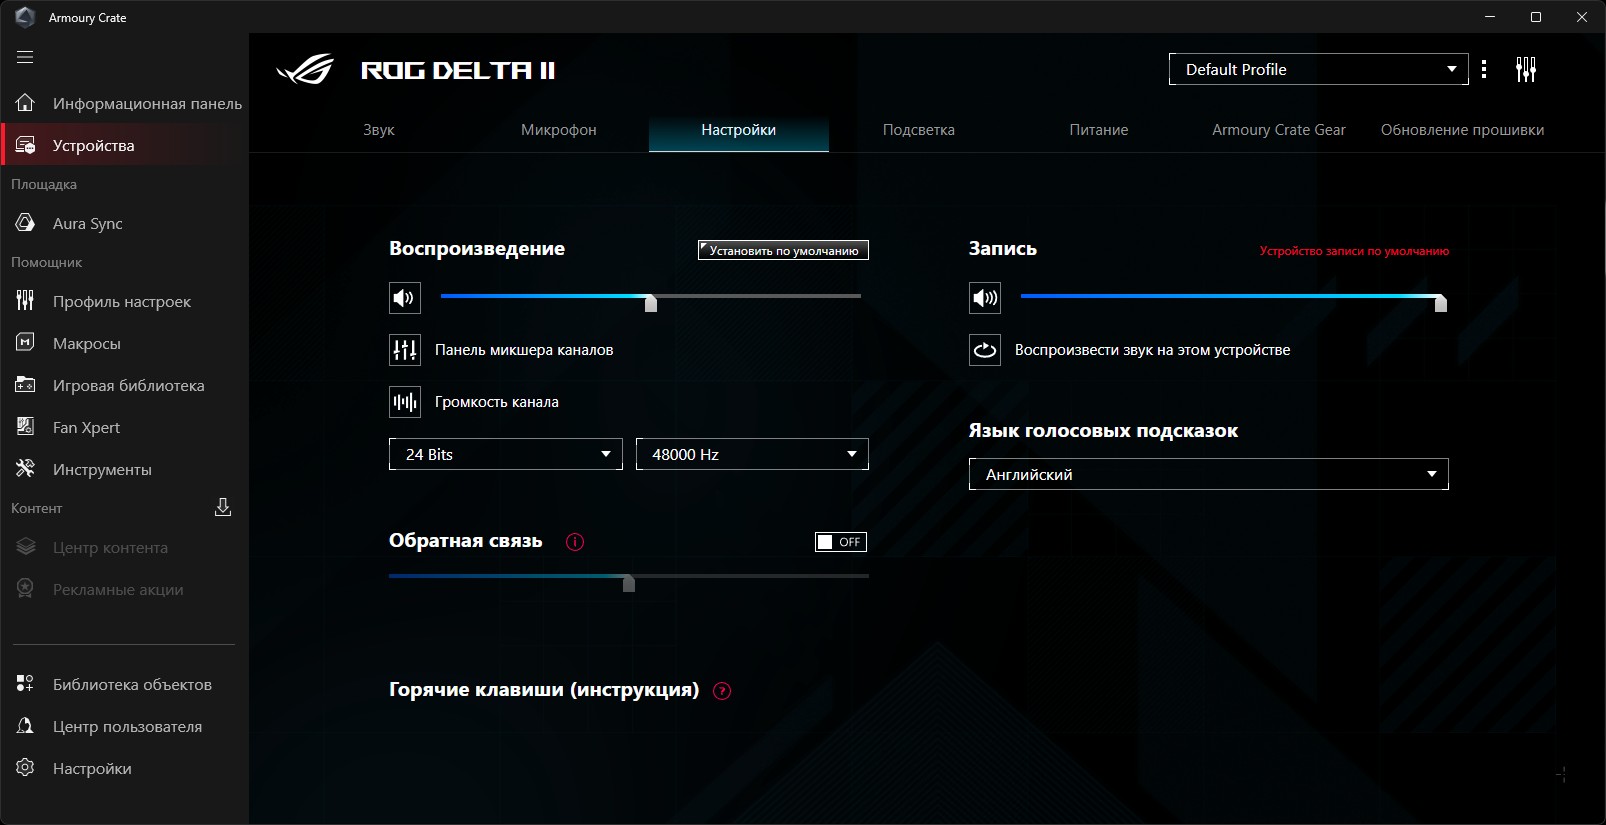Open the equalizer sliders icon near the profile
The image size is (1606, 825).
[1526, 69]
